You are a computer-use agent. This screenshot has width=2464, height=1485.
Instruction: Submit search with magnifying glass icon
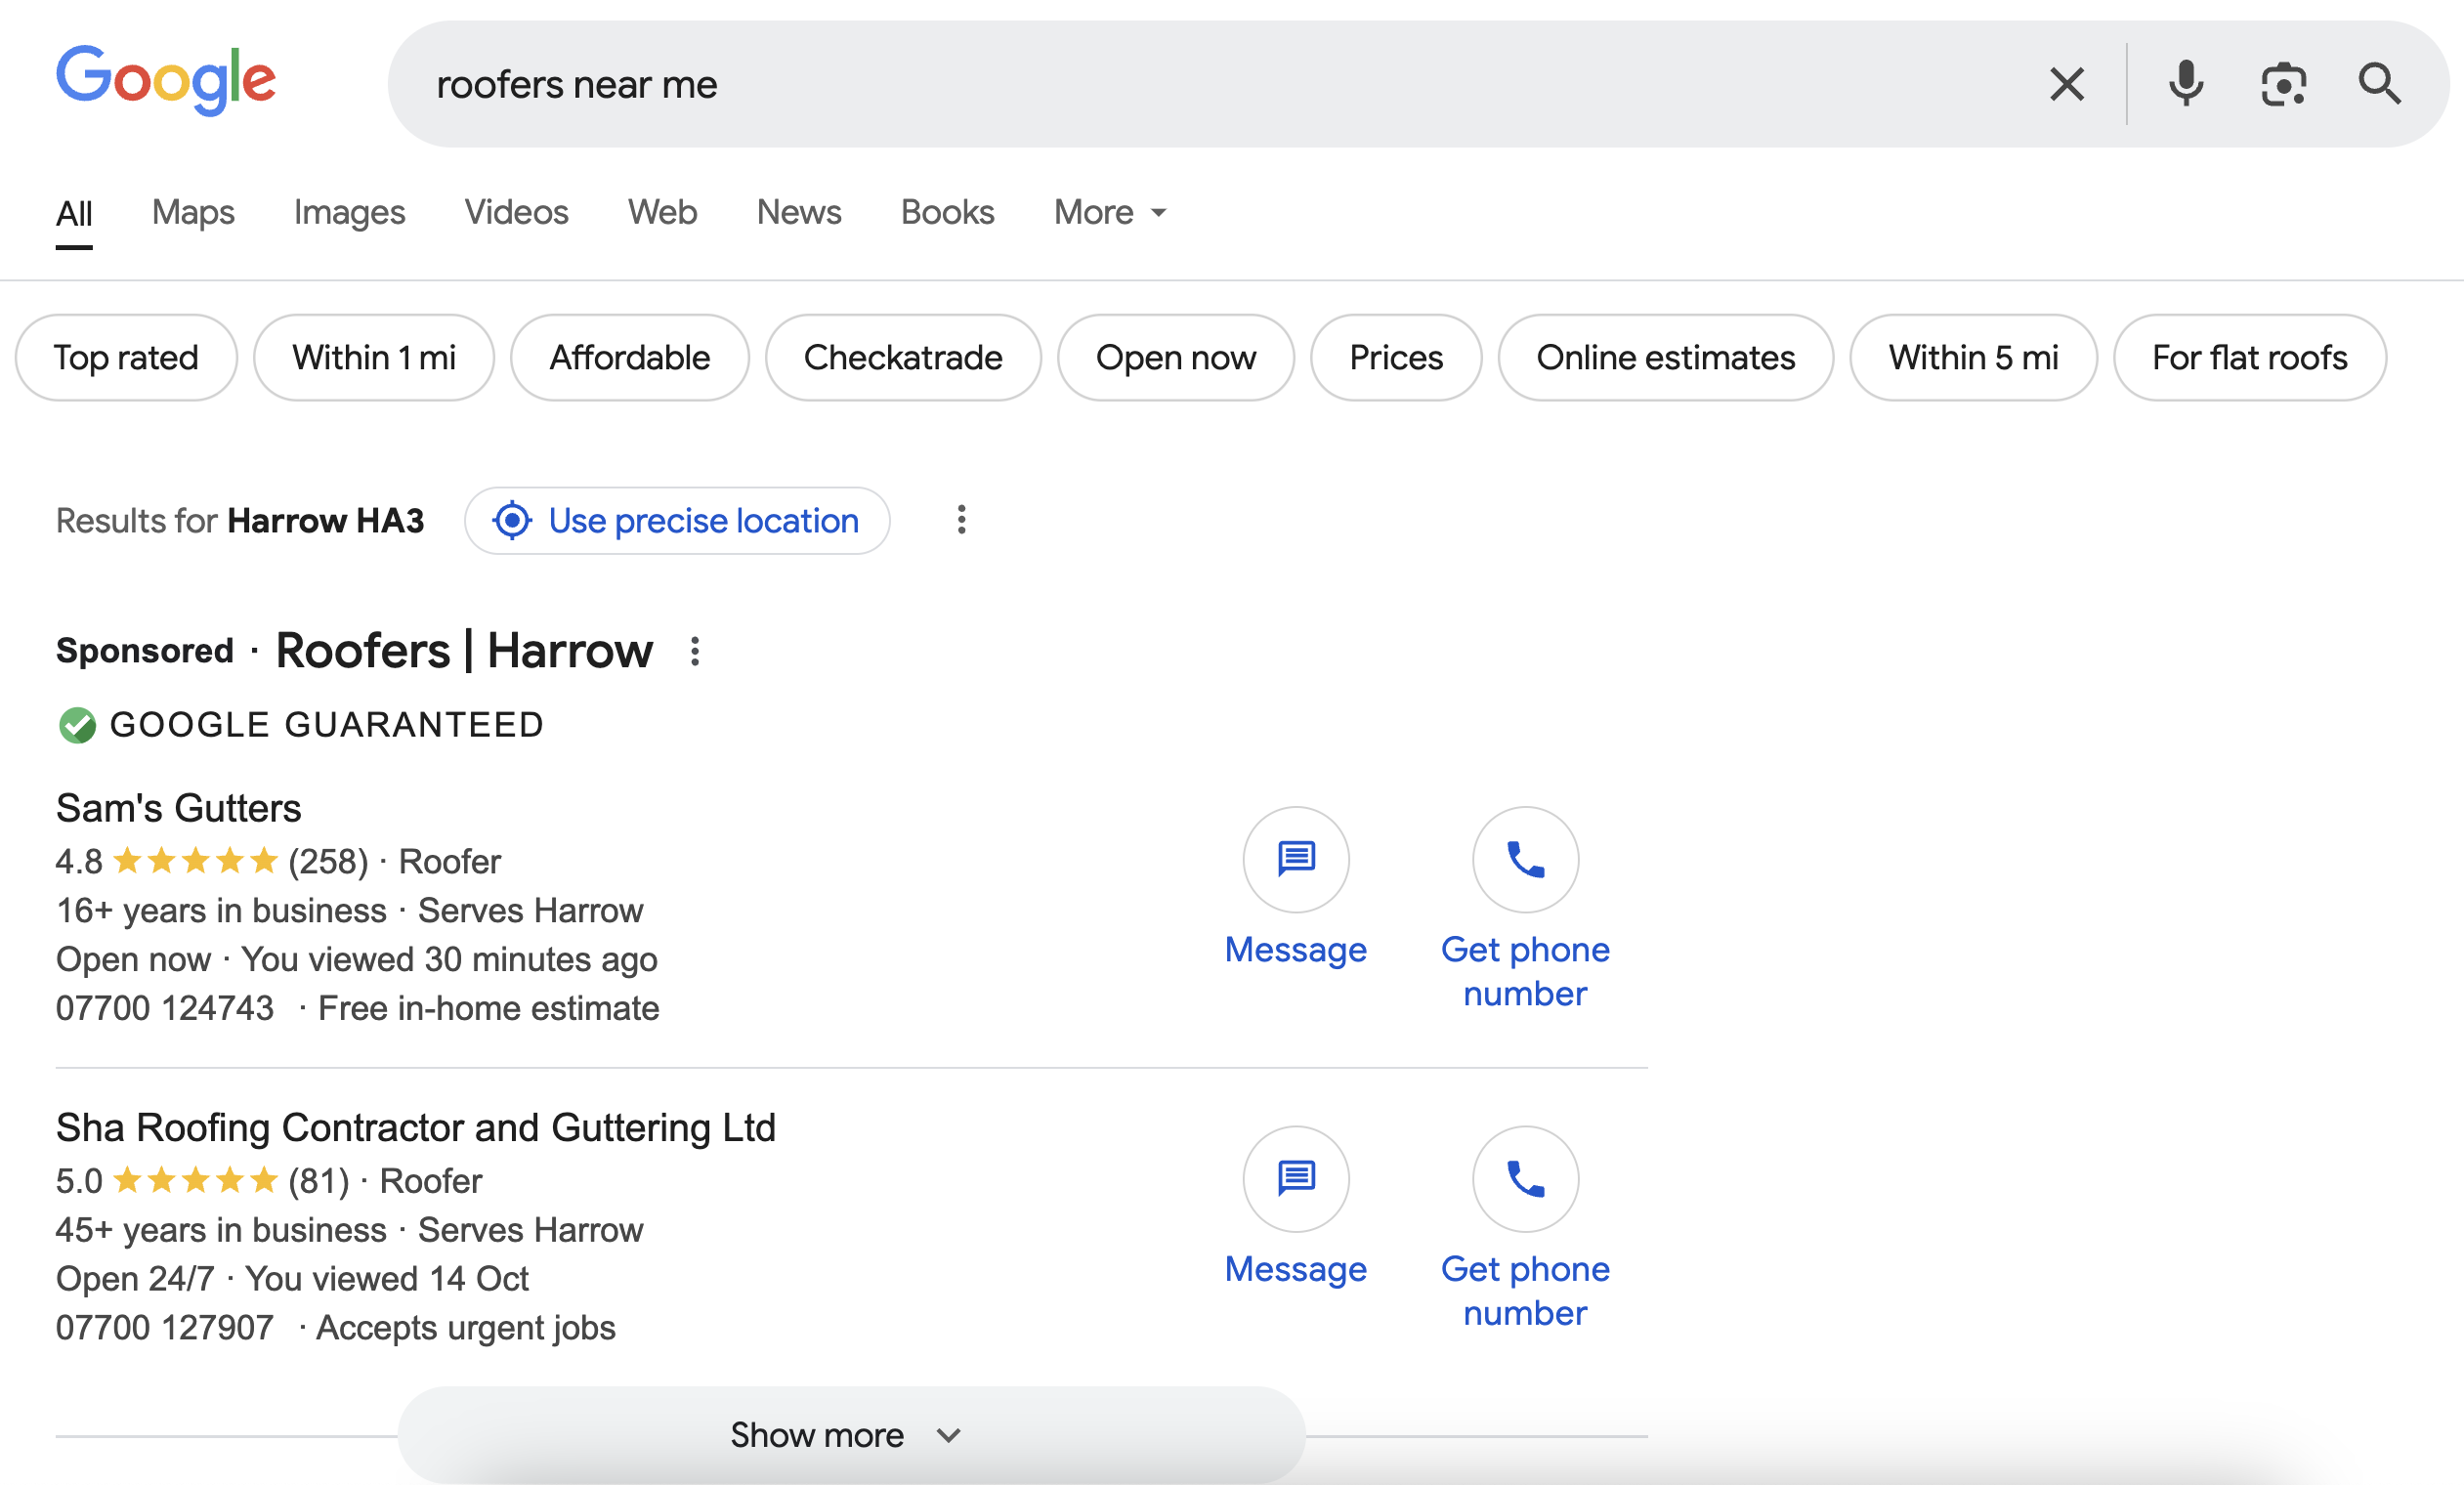pos(2380,84)
